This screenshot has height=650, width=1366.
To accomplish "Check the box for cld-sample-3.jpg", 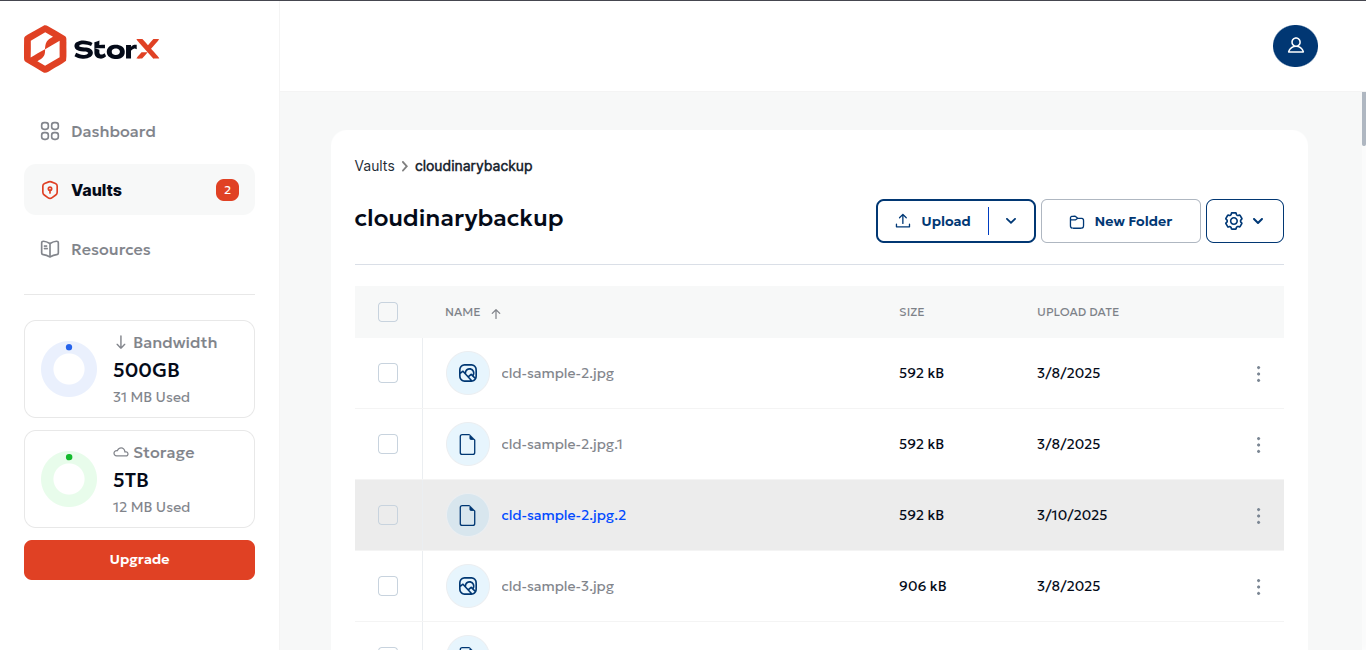I will point(388,586).
